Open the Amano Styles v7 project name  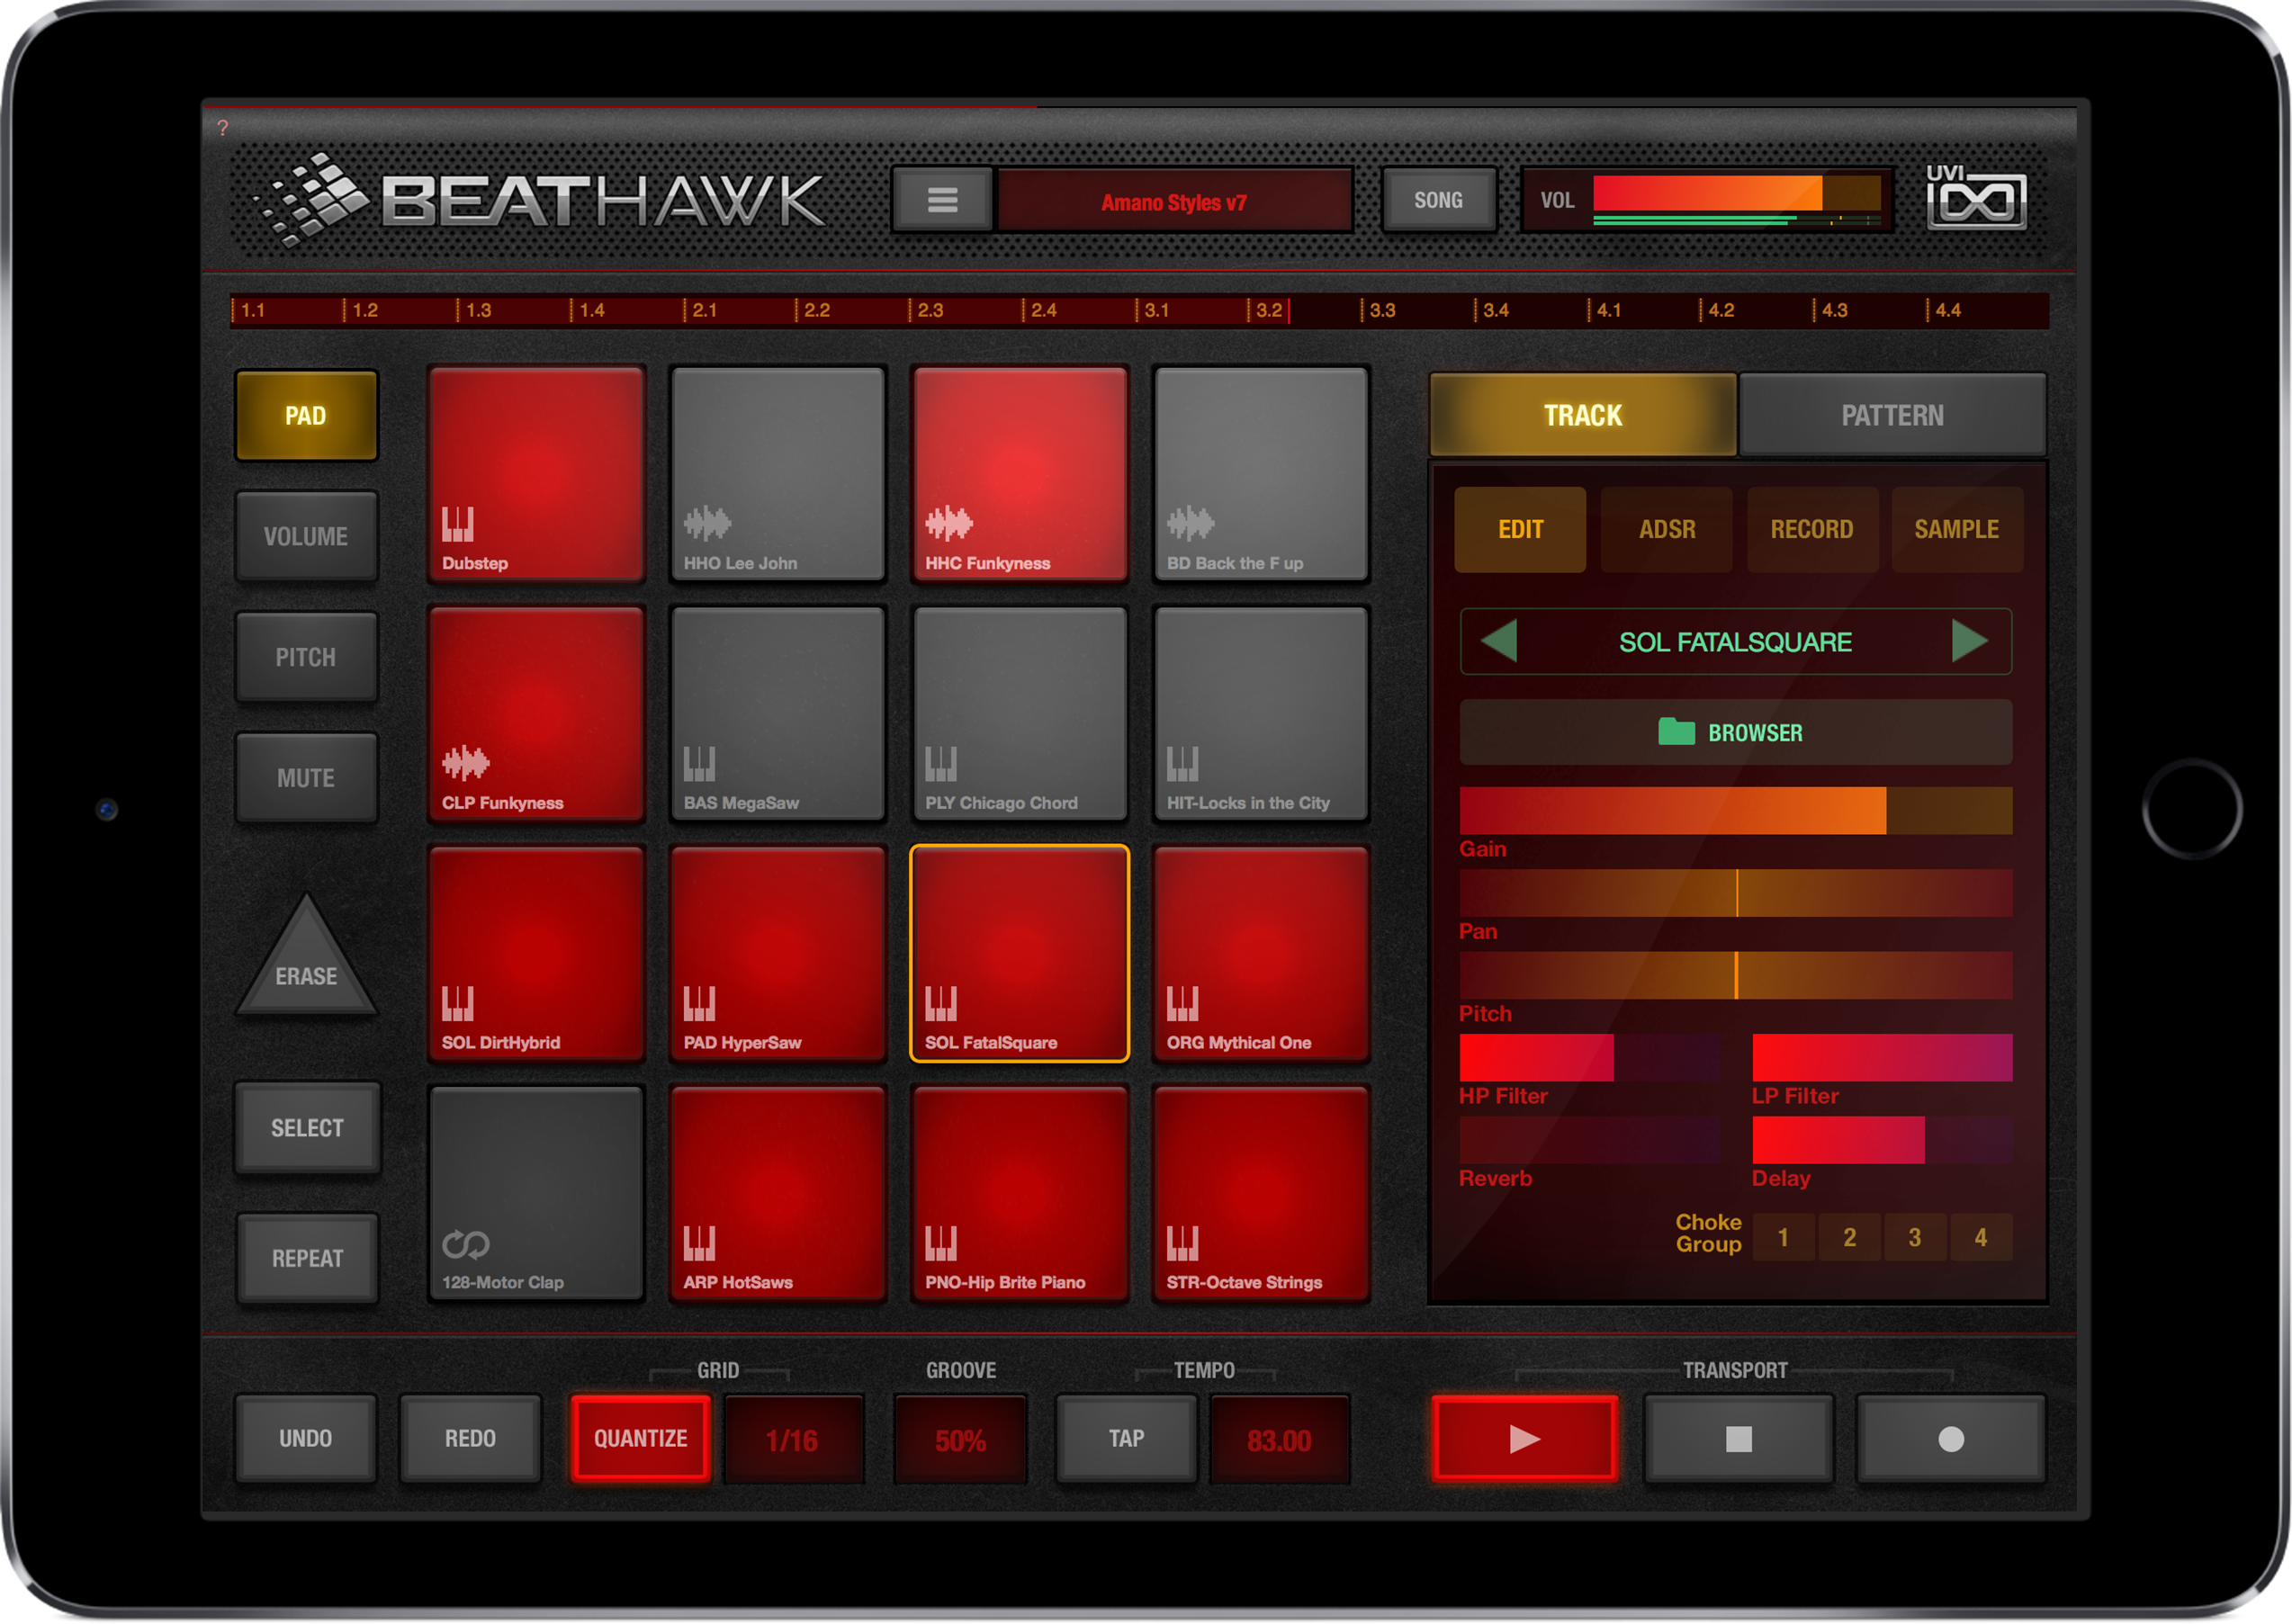(1175, 202)
